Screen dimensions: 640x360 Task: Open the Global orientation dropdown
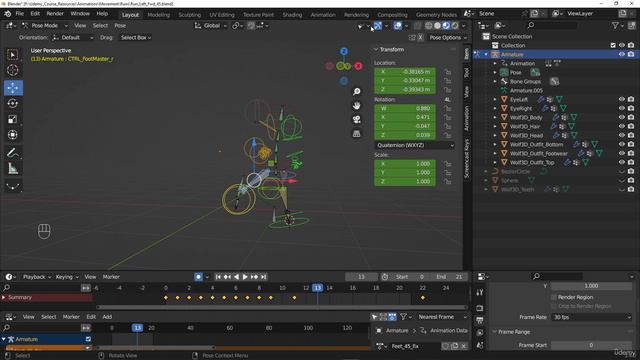tap(211, 26)
